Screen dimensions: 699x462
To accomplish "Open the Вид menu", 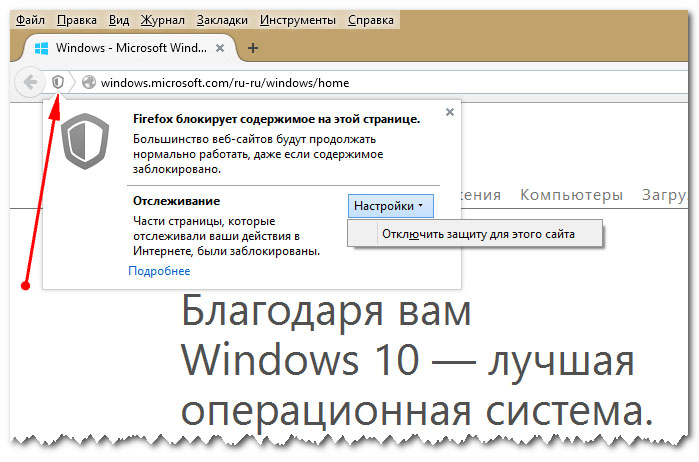I will click(x=119, y=20).
